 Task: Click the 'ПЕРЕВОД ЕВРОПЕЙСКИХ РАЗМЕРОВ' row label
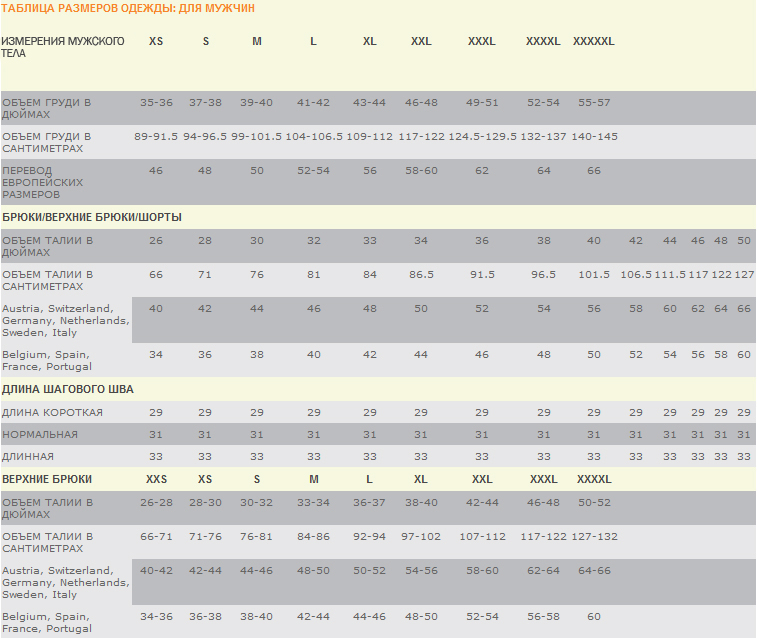tap(42, 182)
